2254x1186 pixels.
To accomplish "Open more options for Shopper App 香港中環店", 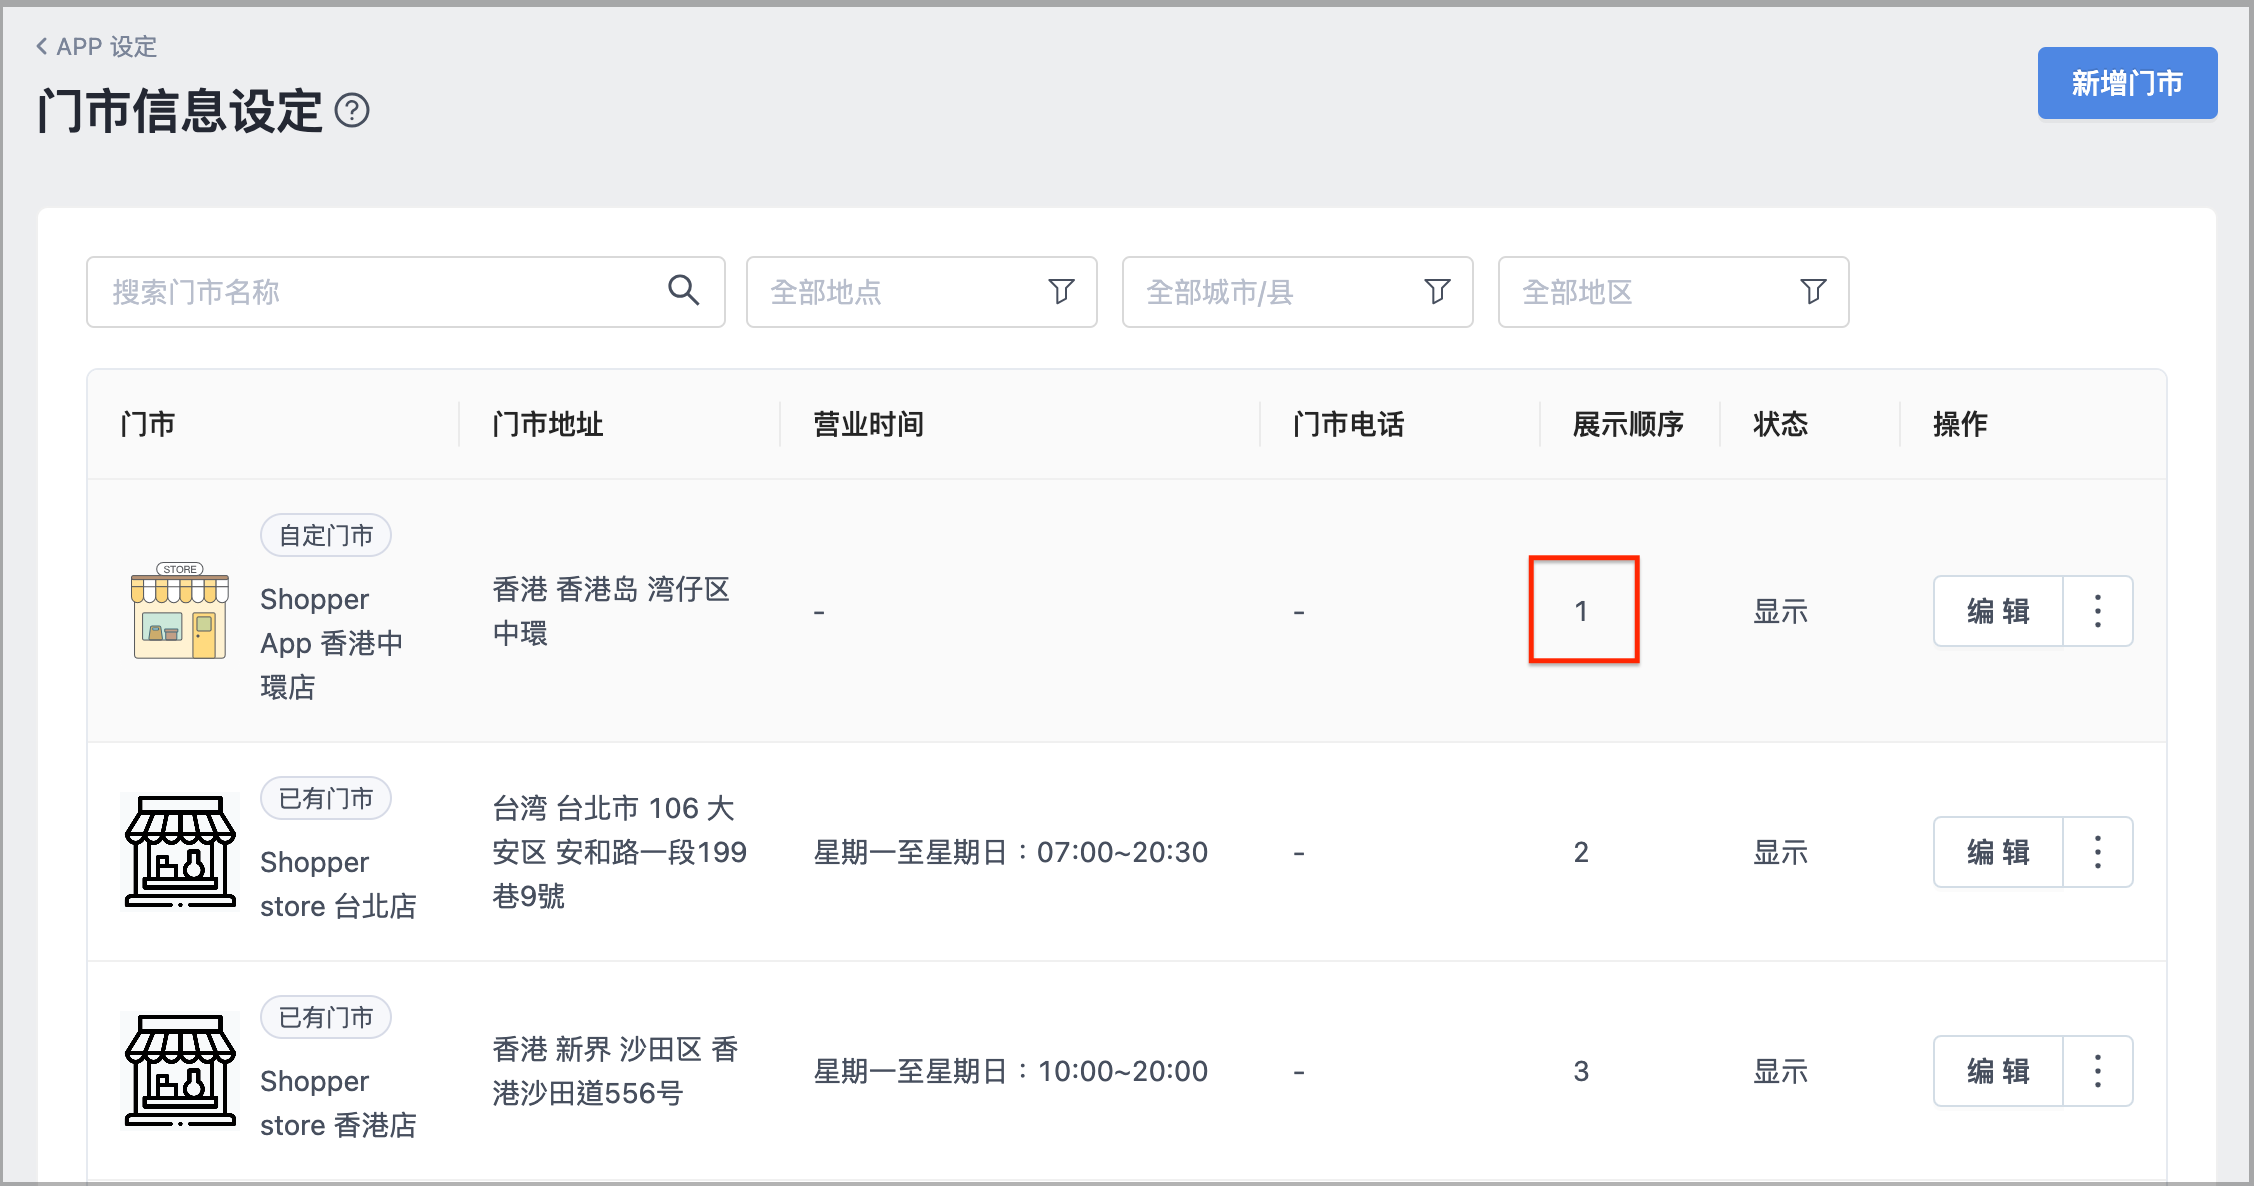I will 2098,611.
